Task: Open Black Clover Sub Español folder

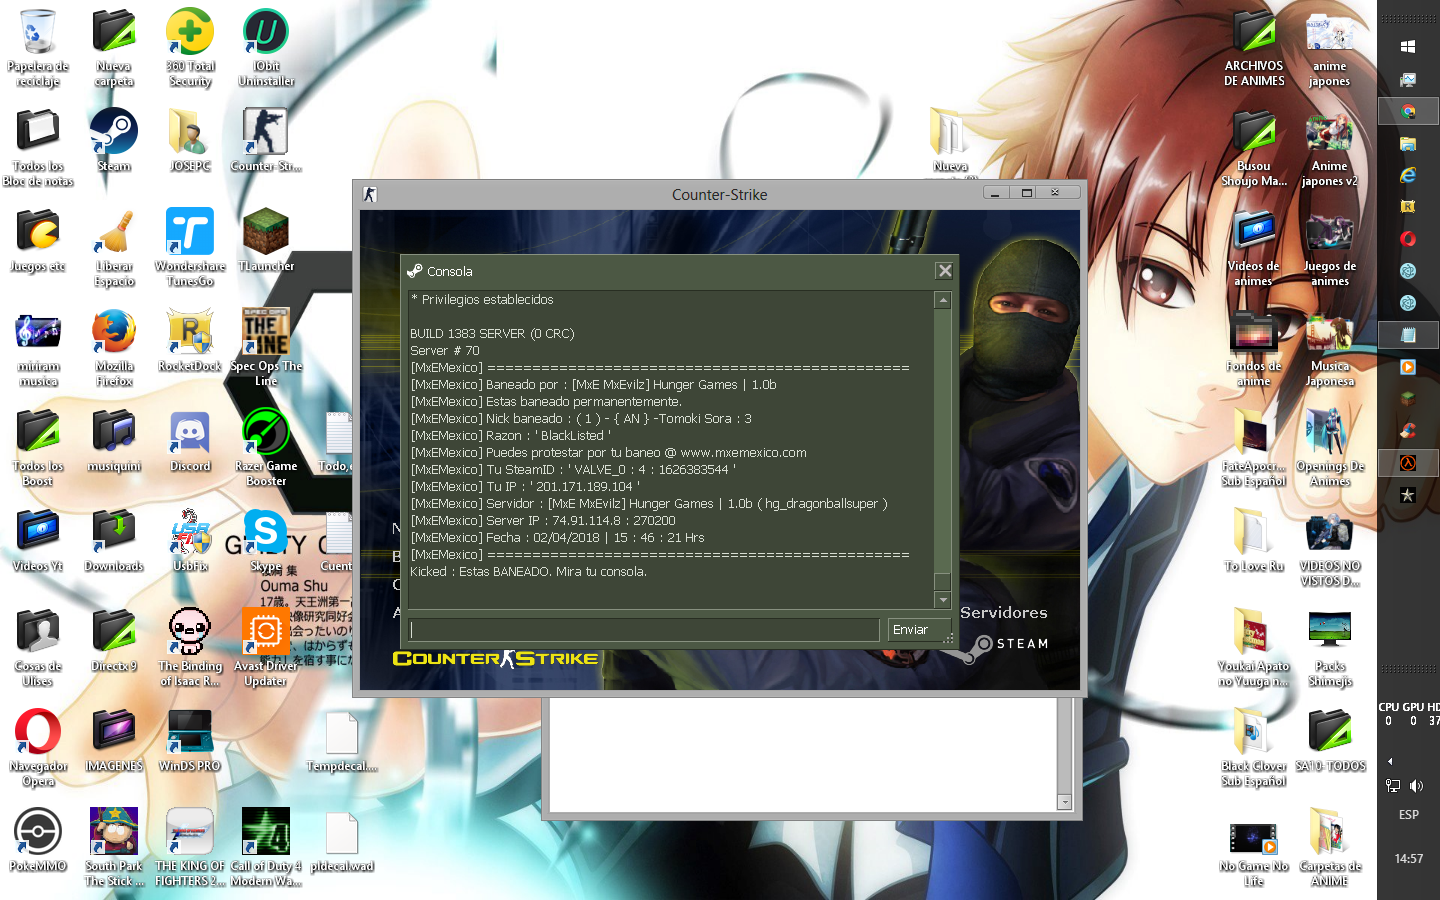Action: [x=1254, y=747]
